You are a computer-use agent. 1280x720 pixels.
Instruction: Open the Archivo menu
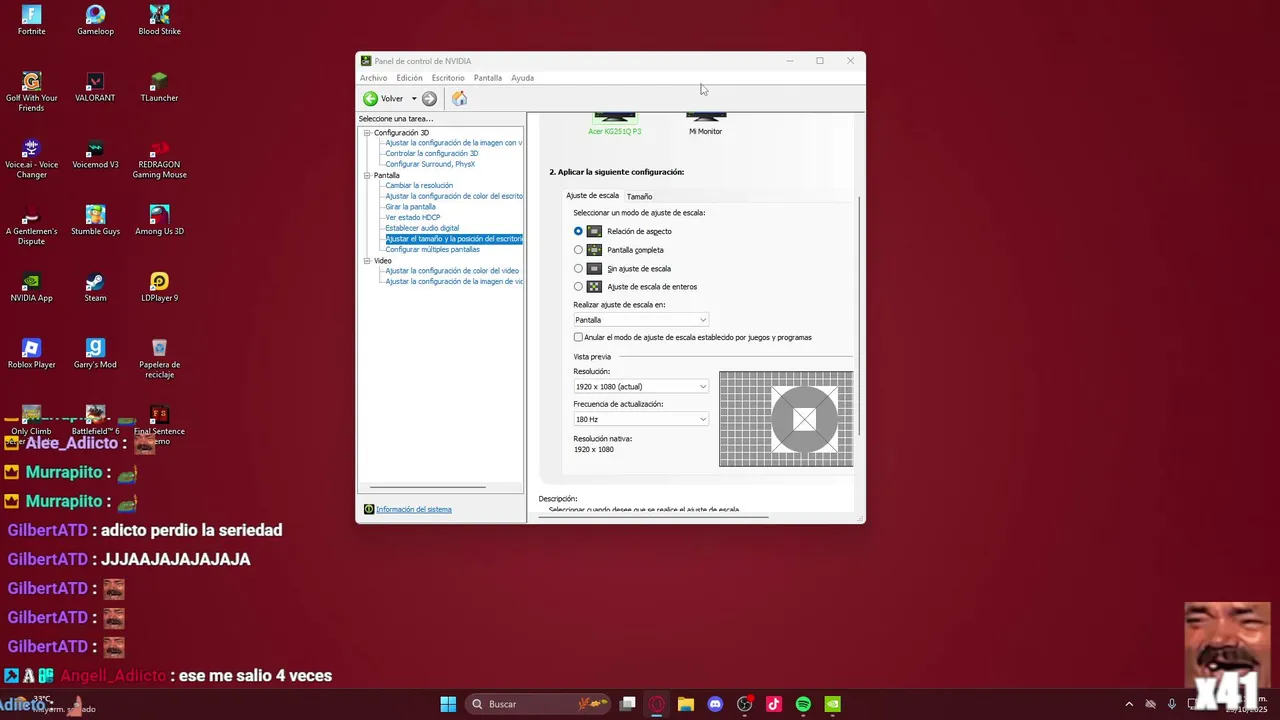373,78
